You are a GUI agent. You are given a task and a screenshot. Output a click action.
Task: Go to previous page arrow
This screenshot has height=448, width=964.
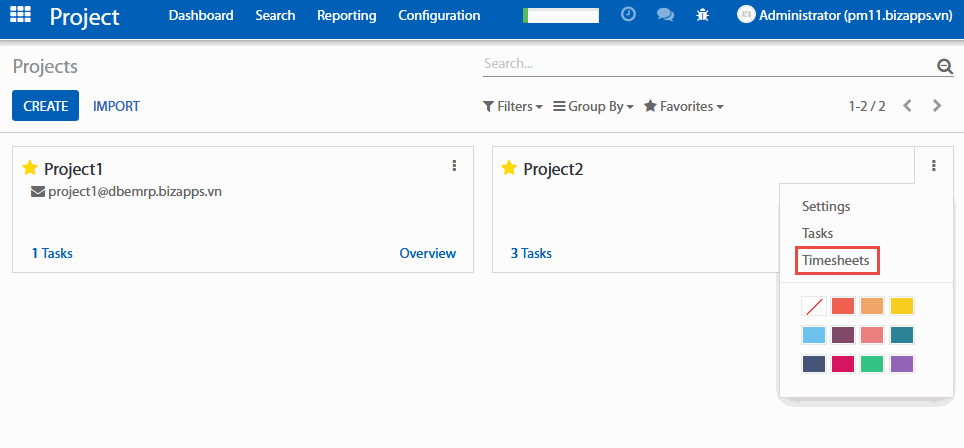908,106
